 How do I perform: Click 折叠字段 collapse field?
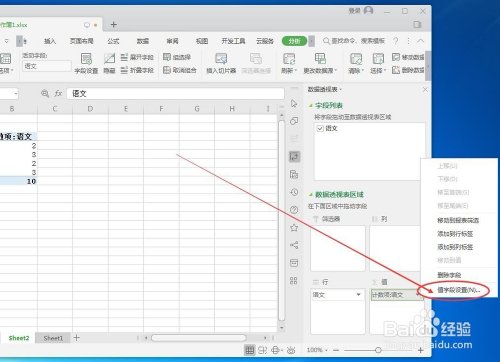point(137,70)
